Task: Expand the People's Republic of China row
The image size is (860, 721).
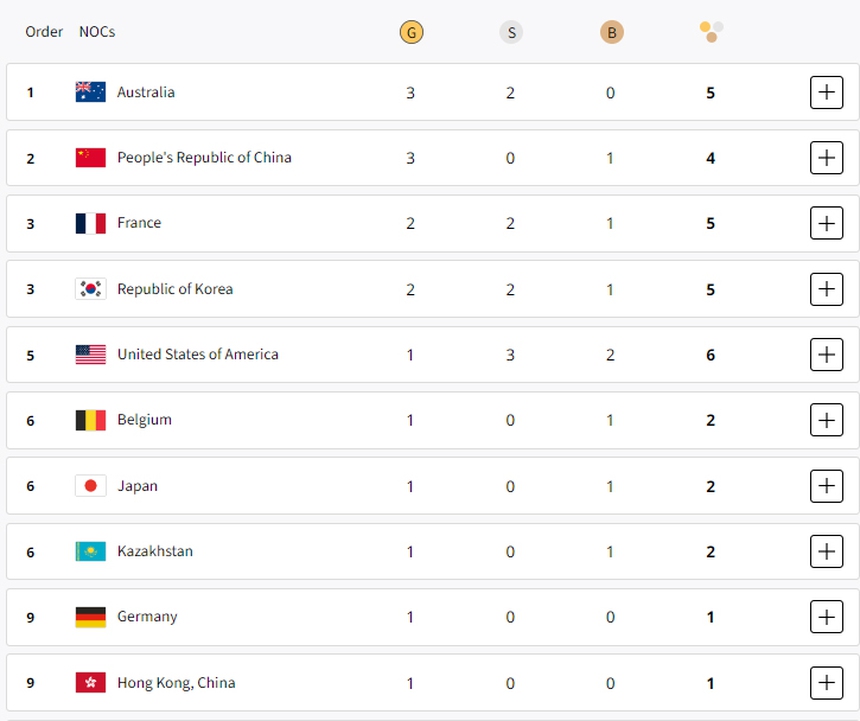Action: pyautogui.click(x=827, y=157)
